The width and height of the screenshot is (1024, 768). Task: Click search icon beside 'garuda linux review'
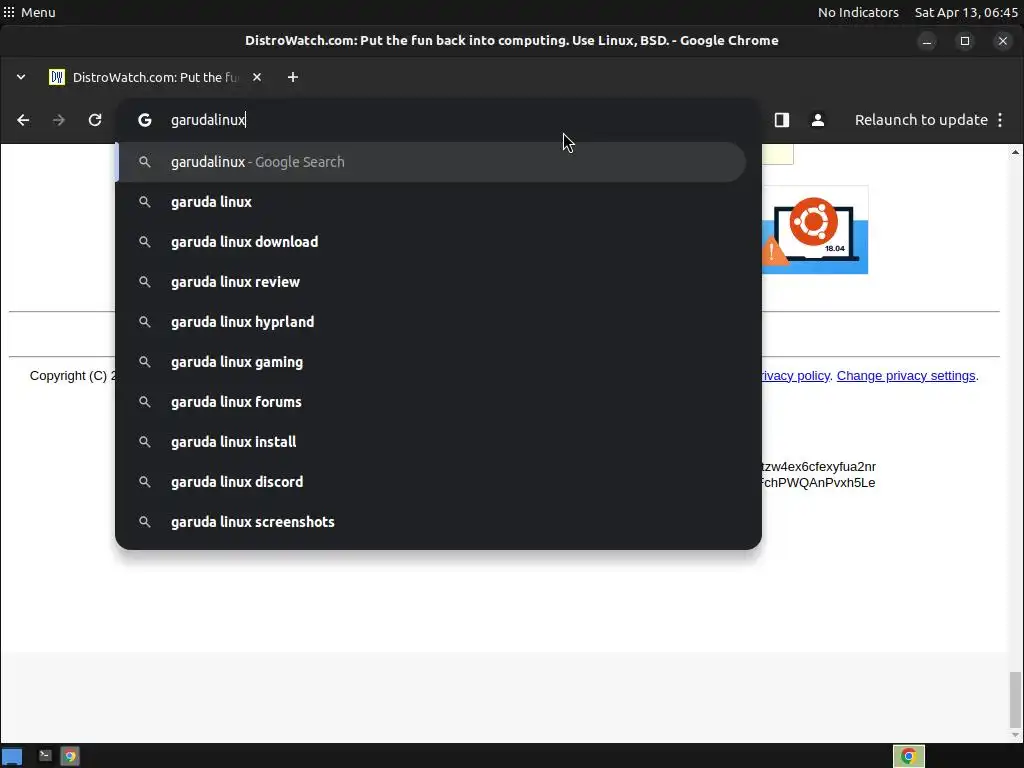point(145,282)
